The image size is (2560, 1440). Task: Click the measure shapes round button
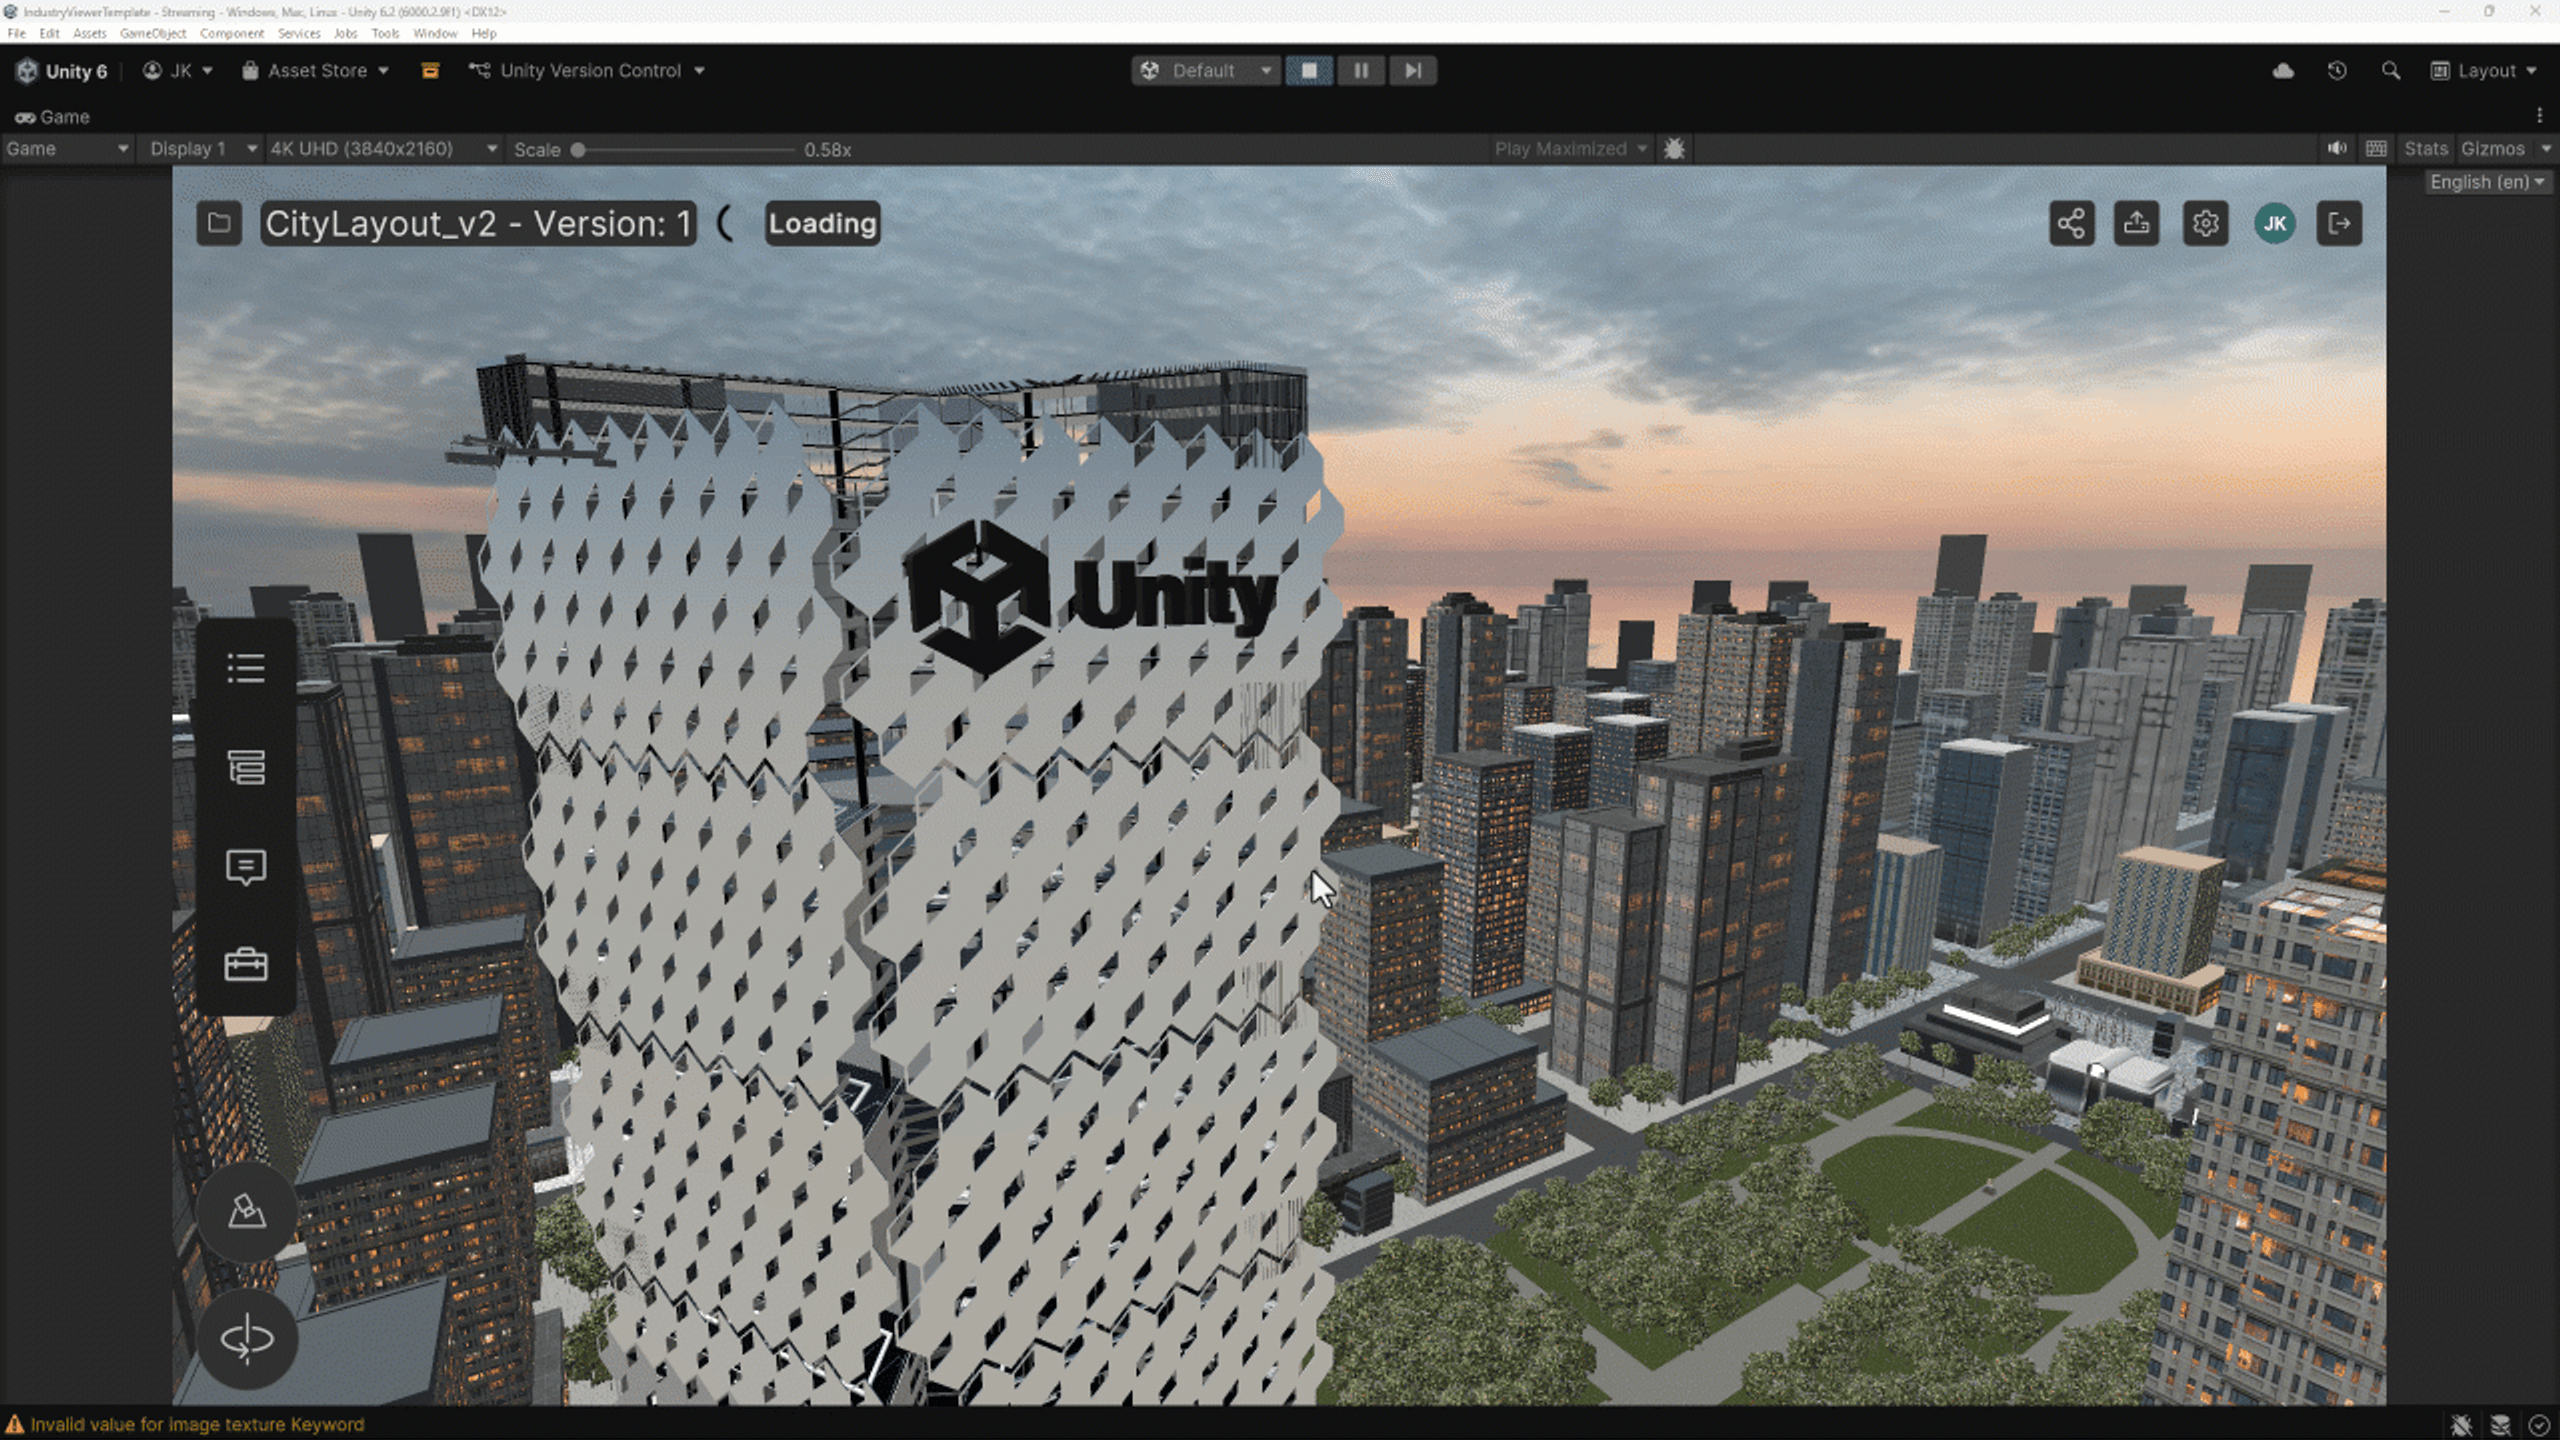[x=247, y=1212]
